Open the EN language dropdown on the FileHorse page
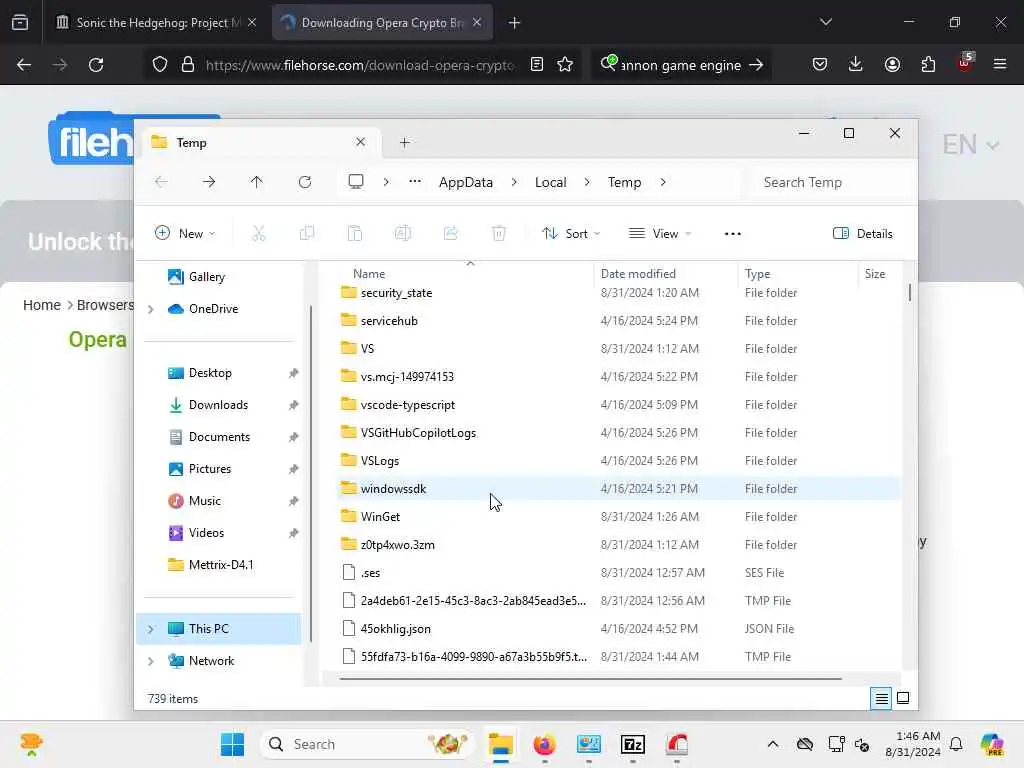This screenshot has width=1024, height=768. (971, 144)
